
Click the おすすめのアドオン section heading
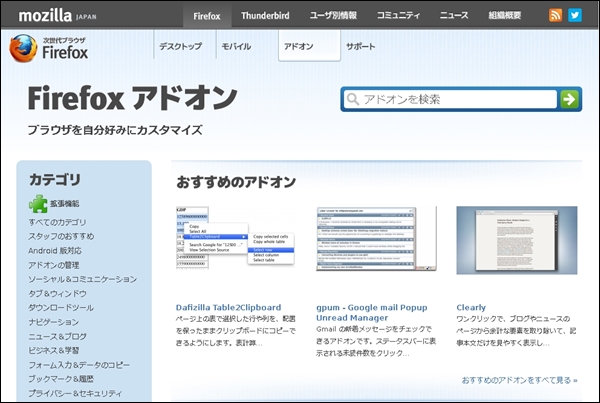tap(236, 182)
